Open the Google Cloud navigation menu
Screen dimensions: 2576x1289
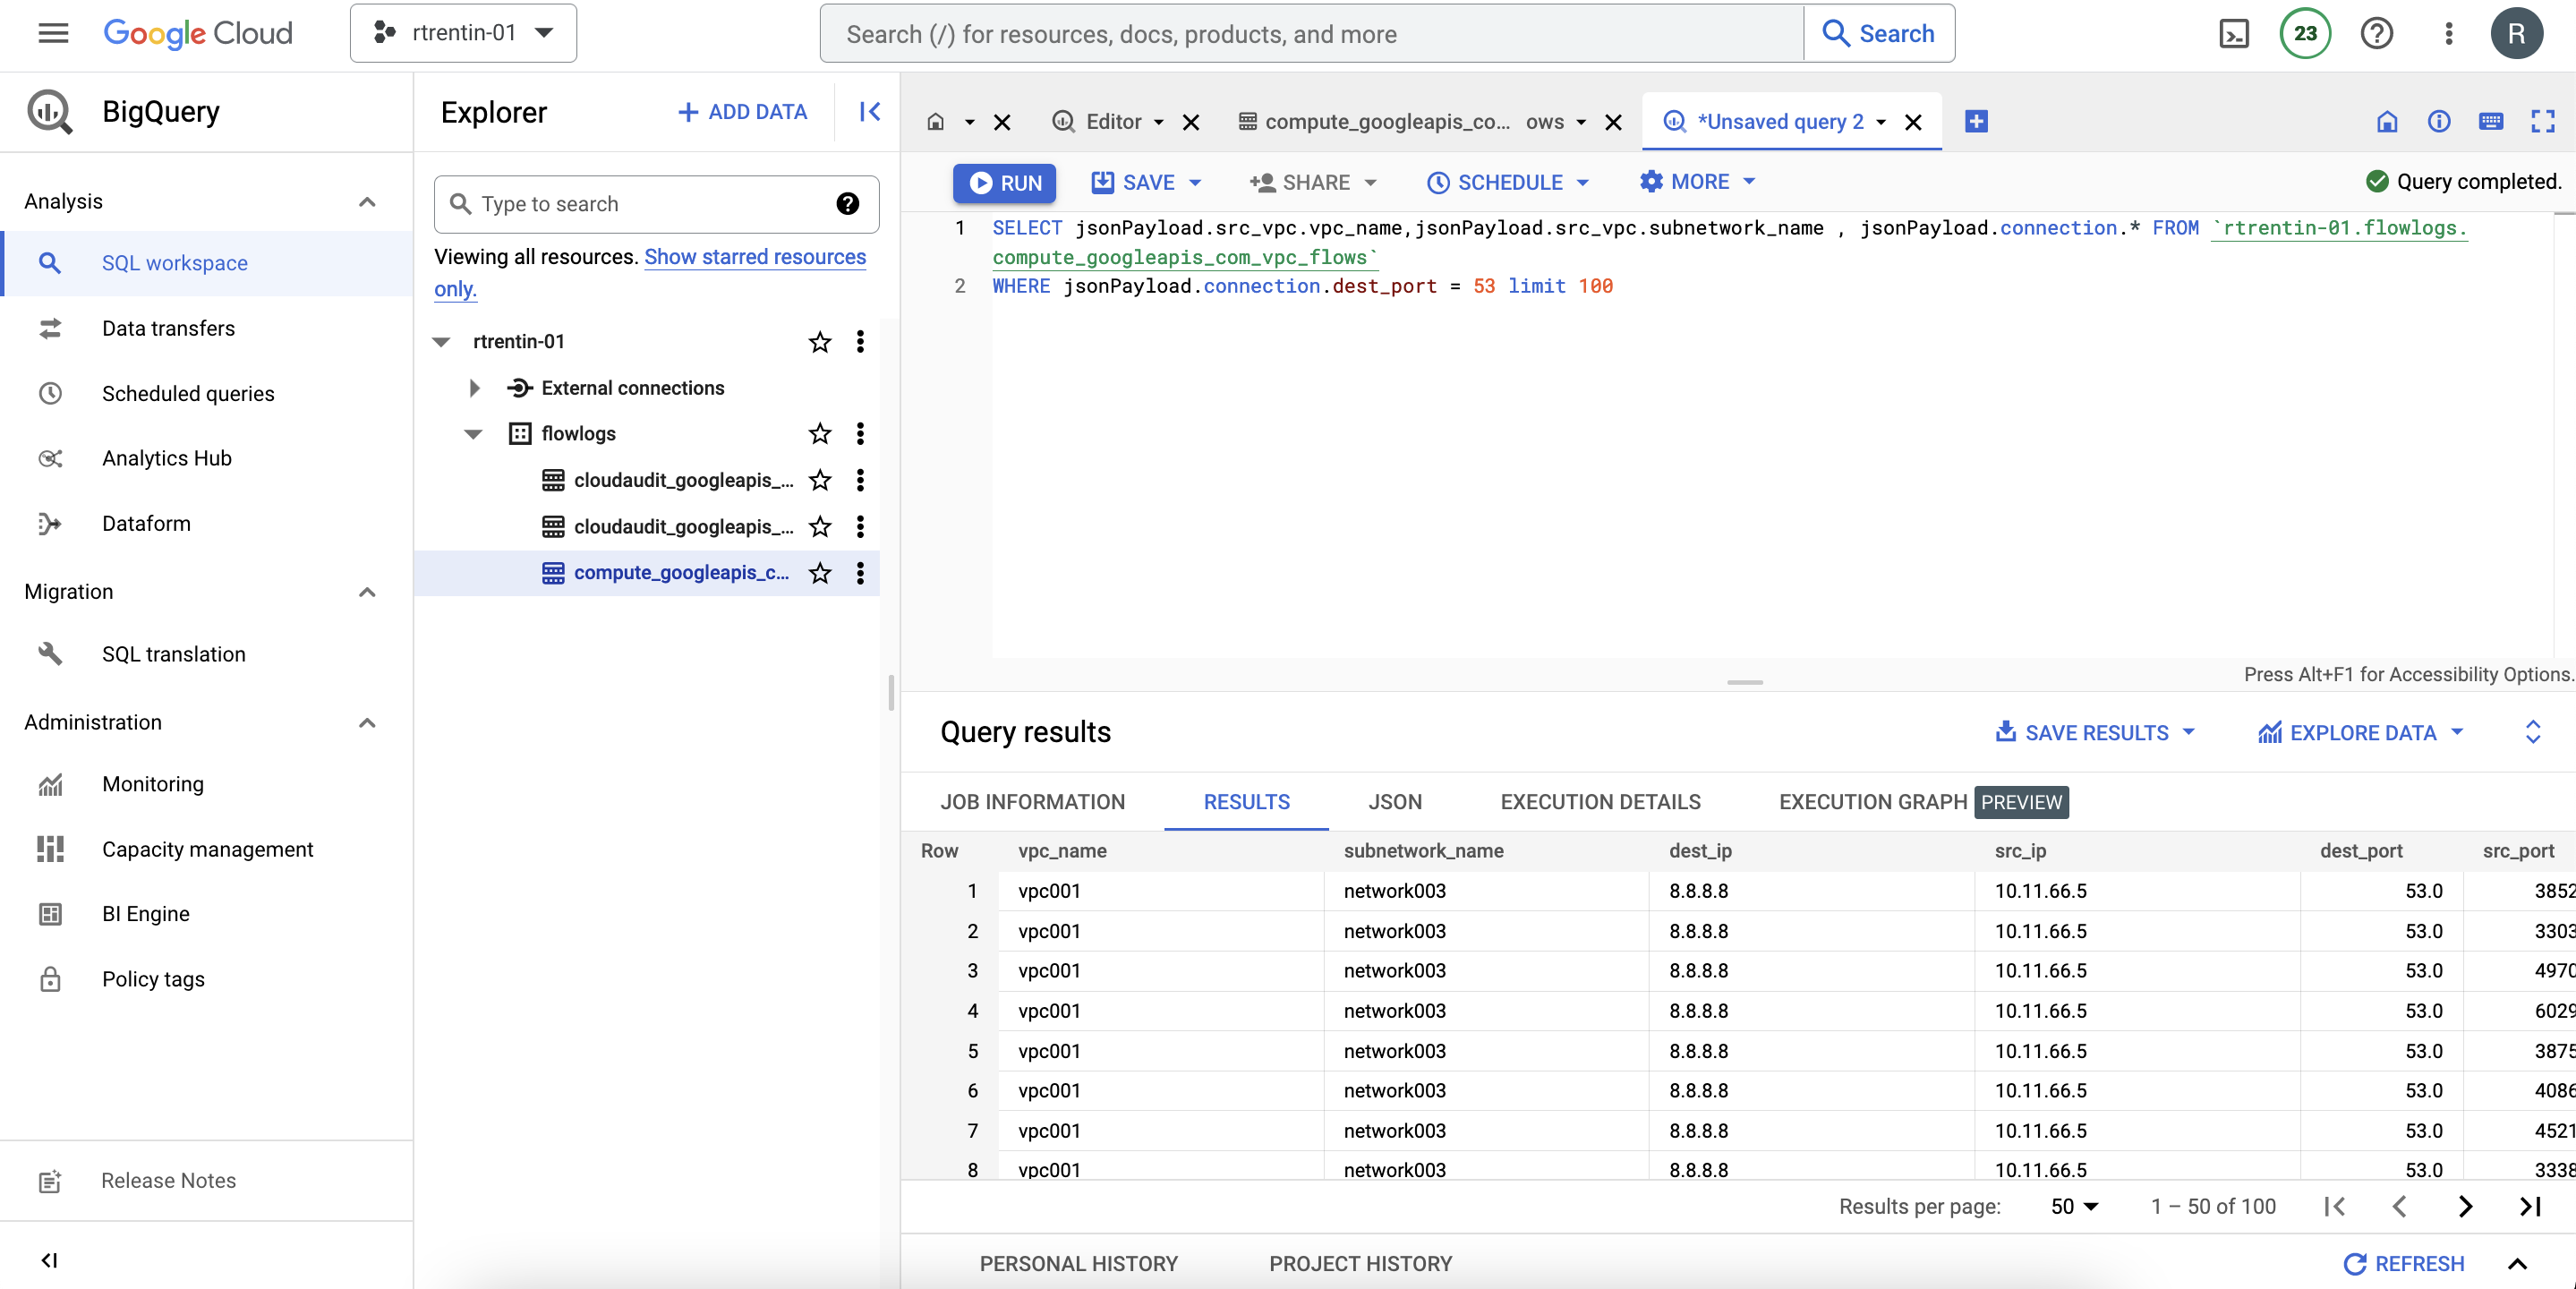tap(52, 33)
